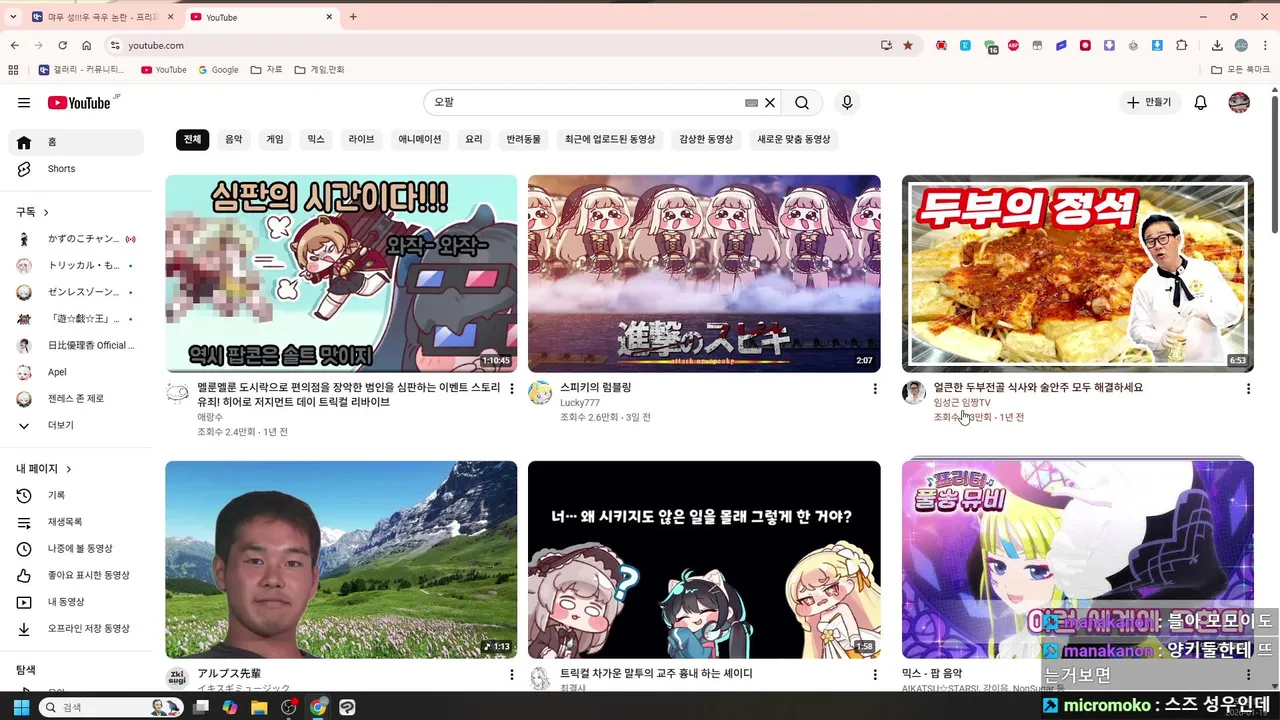Bookmark star in the address bar
Image resolution: width=1280 pixels, height=720 pixels.
pyautogui.click(x=908, y=45)
